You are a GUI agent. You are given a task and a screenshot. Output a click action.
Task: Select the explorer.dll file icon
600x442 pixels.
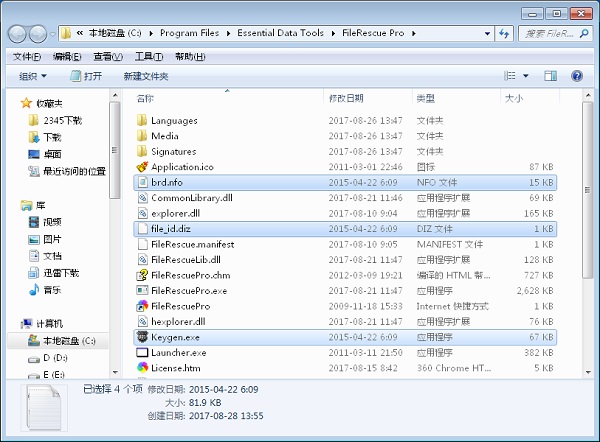point(142,213)
